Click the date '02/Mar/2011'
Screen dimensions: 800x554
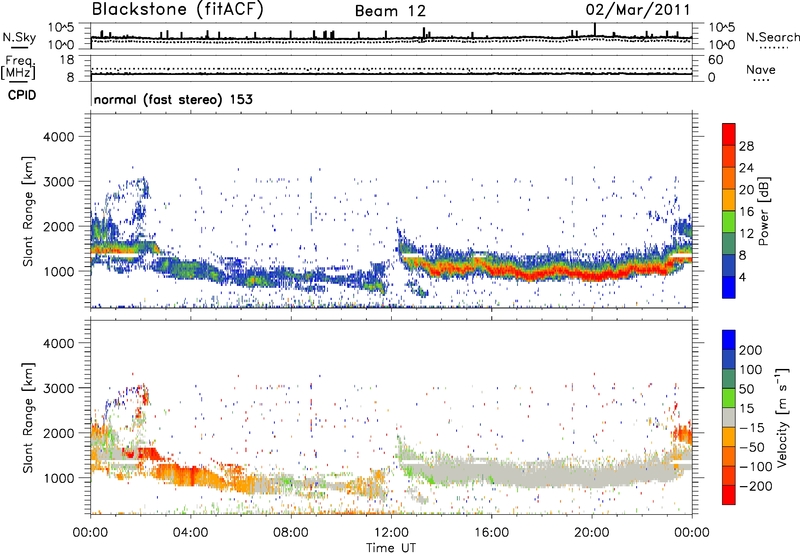[638, 9]
